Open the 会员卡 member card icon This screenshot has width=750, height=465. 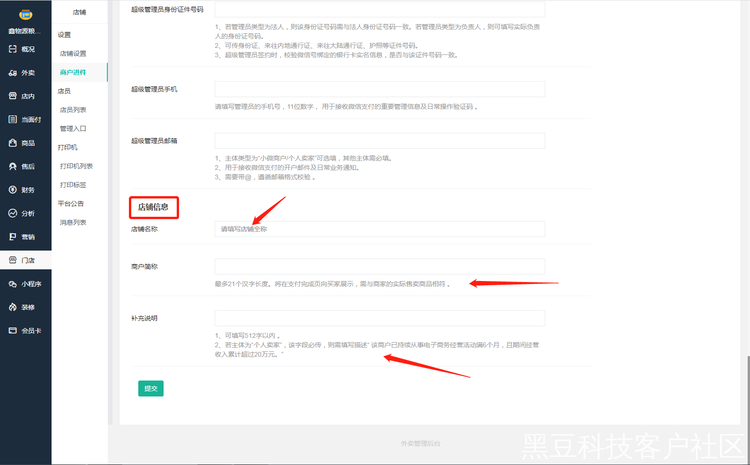point(13,331)
